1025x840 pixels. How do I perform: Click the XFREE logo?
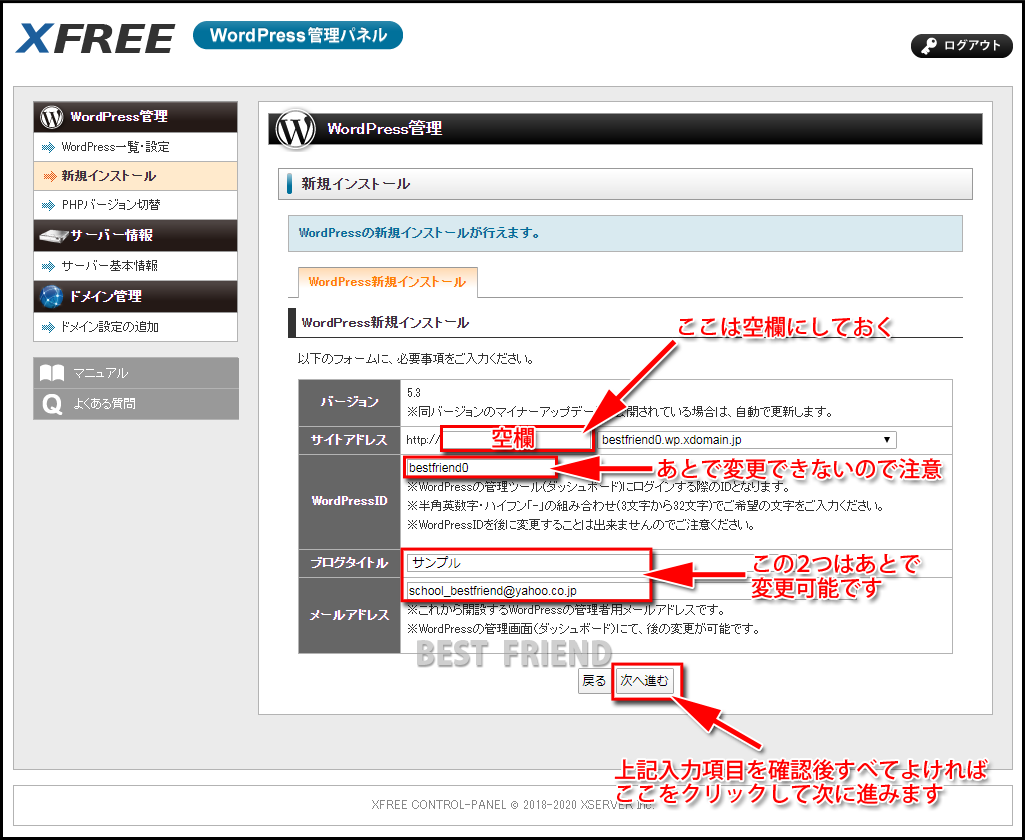click(x=95, y=38)
